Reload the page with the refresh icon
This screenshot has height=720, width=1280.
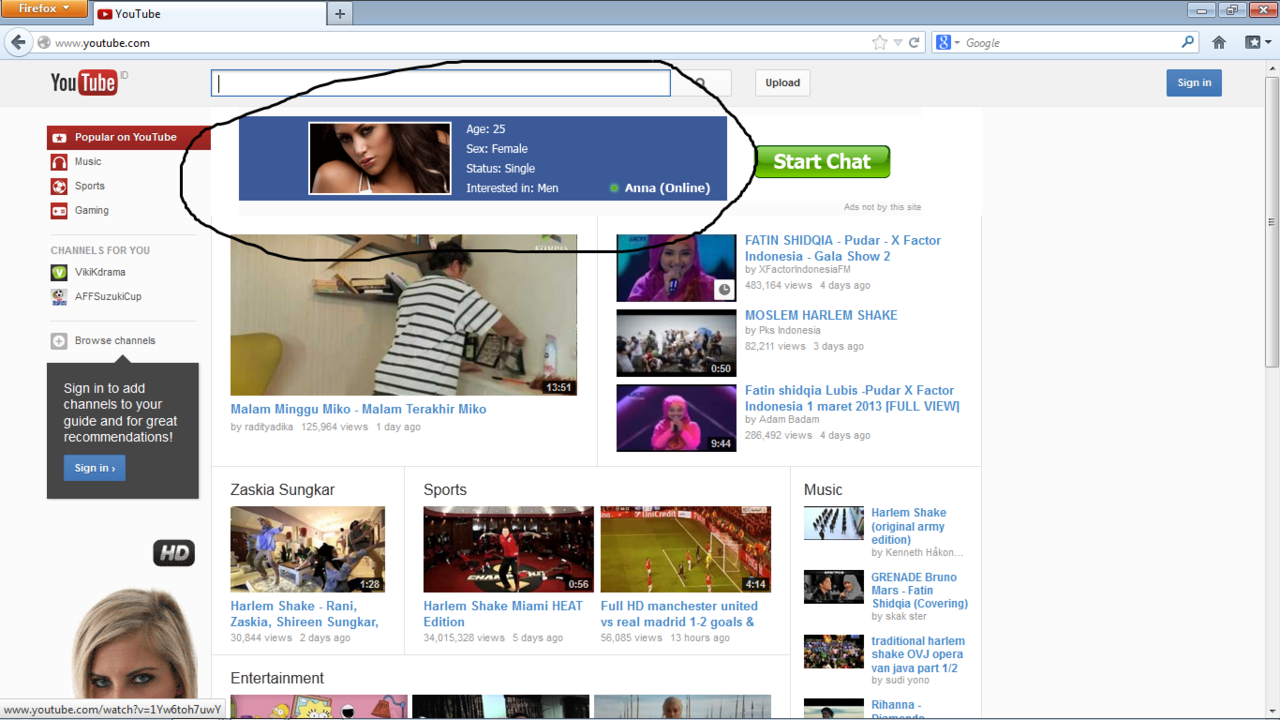914,43
